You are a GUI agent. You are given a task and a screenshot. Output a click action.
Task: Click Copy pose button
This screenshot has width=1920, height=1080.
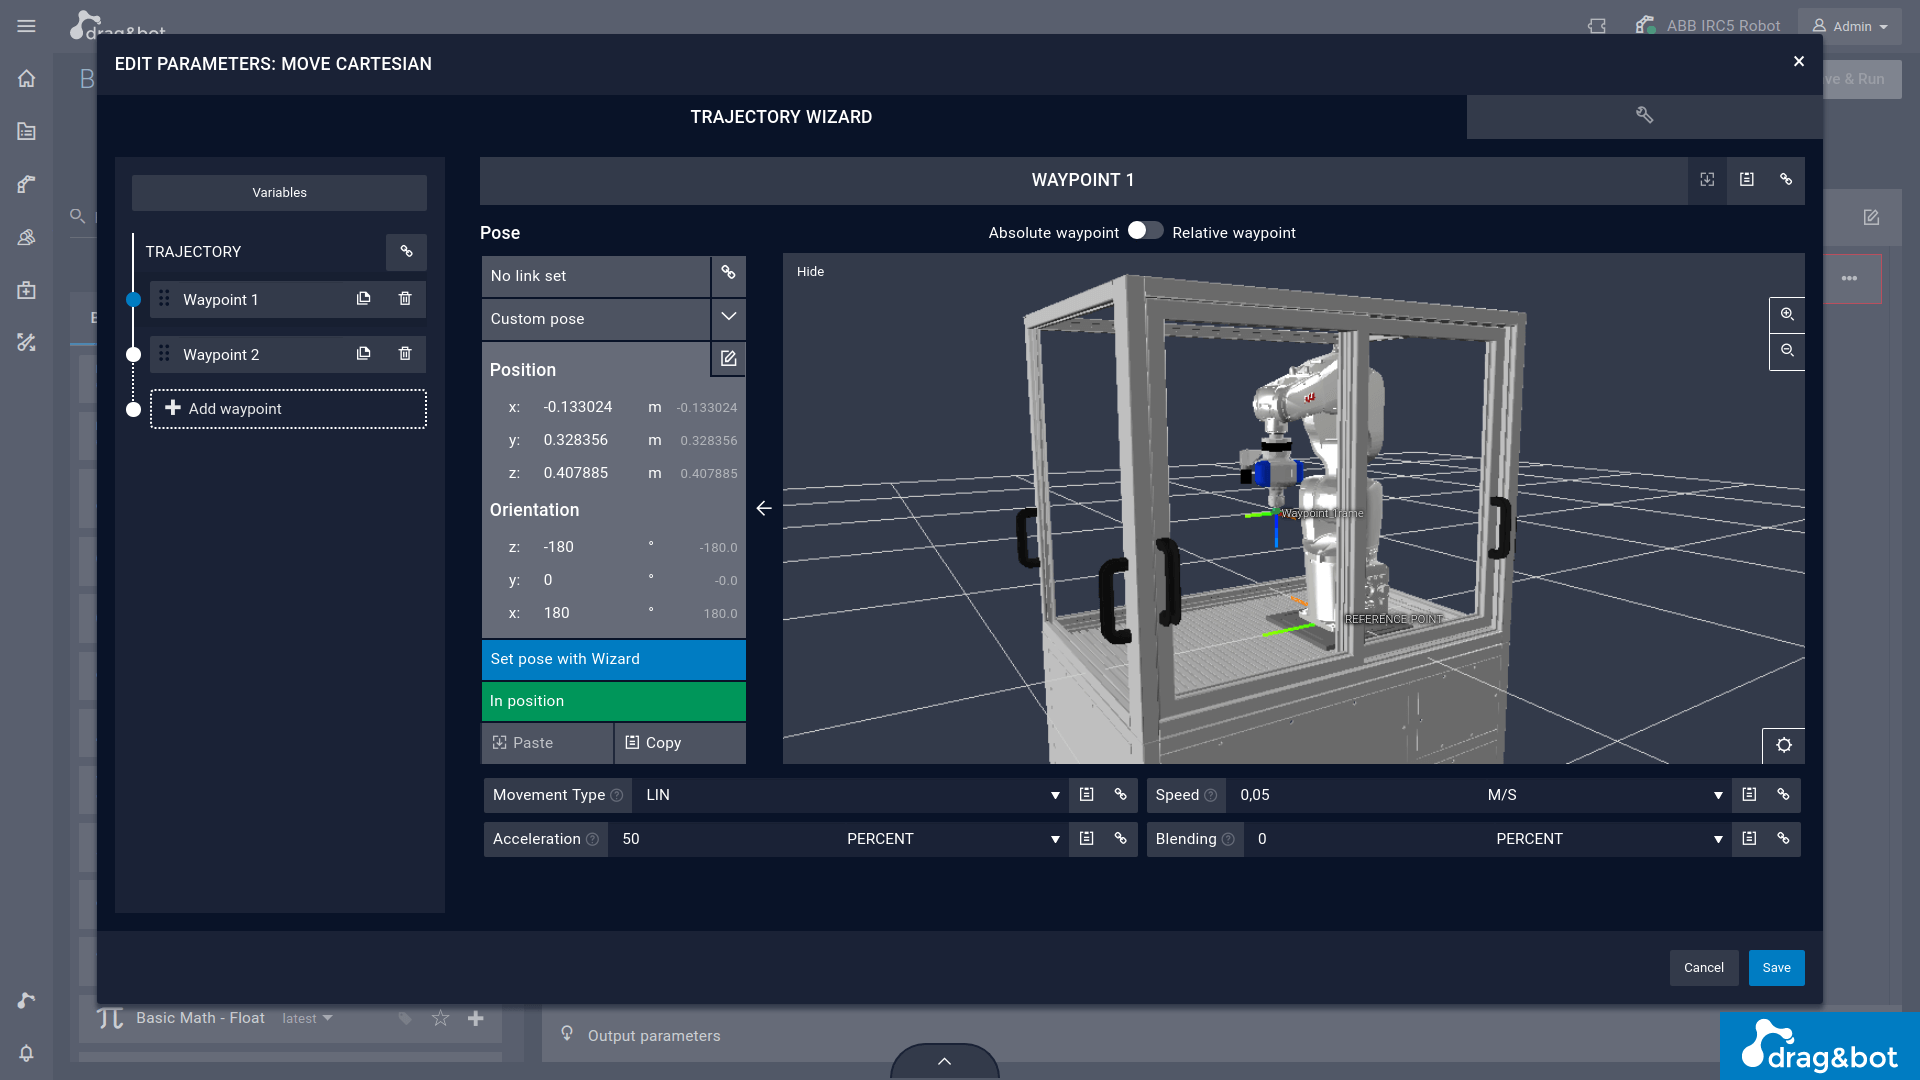pyautogui.click(x=680, y=743)
